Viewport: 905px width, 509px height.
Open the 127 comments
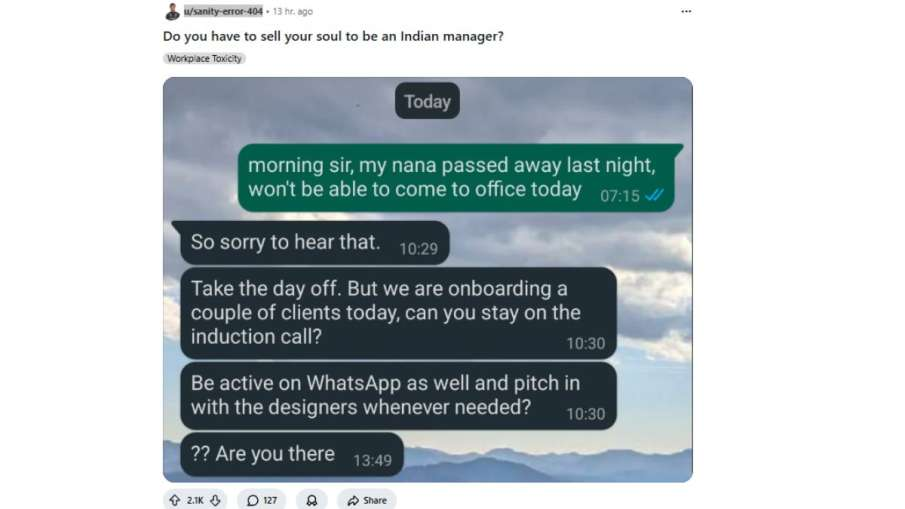pos(261,500)
